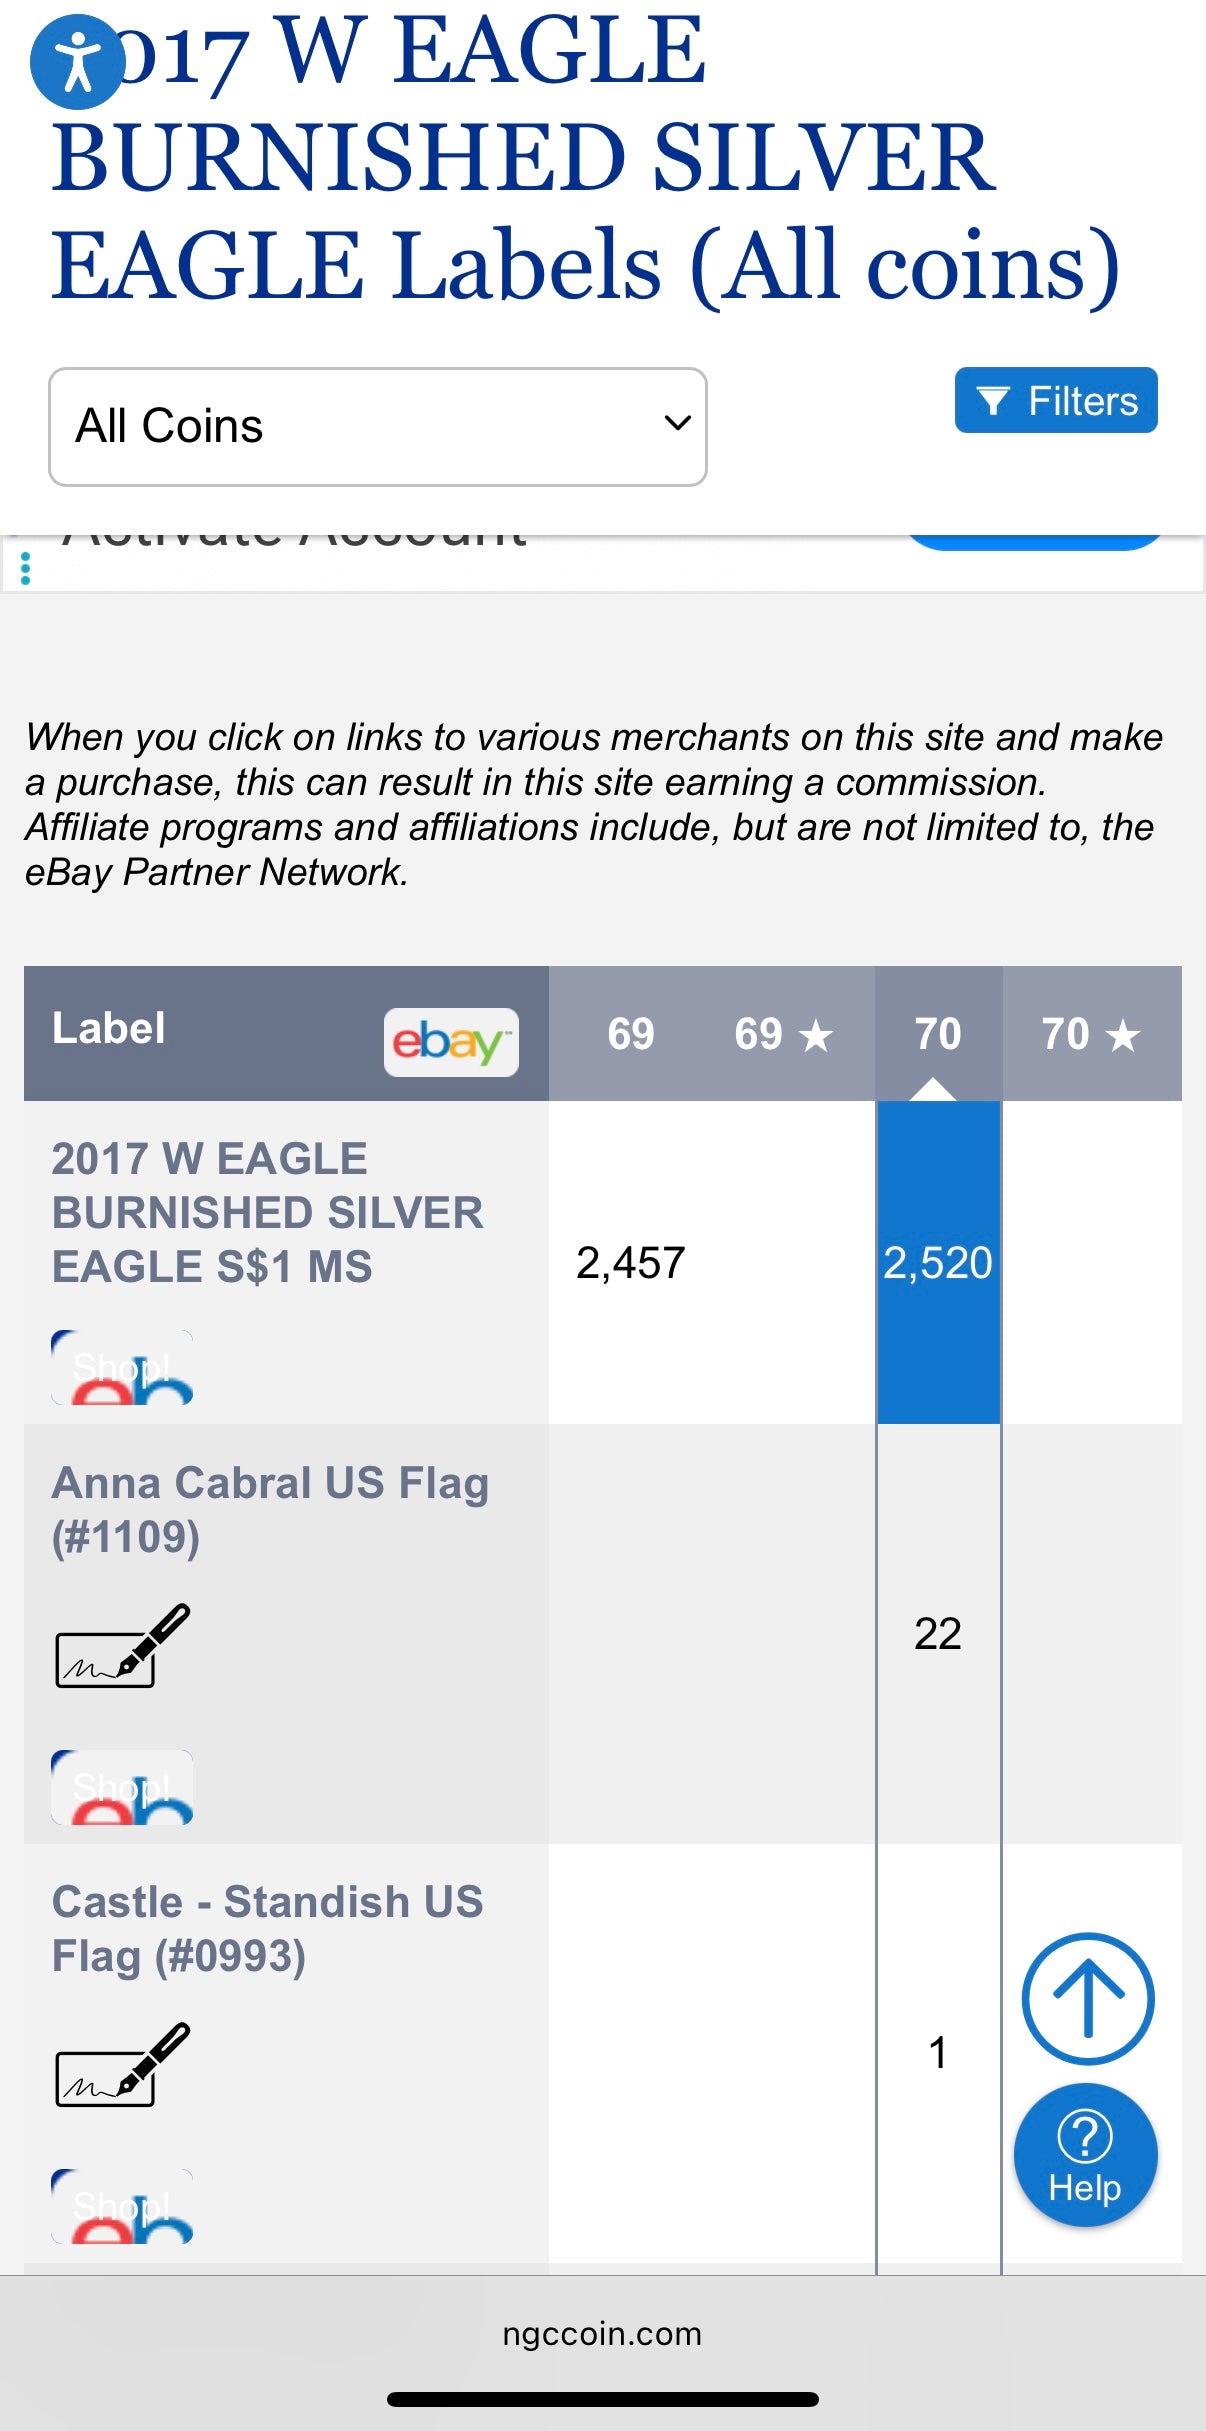Screen dimensions: 1206x2431
Task: Select the 69 grade column header
Action: coord(630,1034)
